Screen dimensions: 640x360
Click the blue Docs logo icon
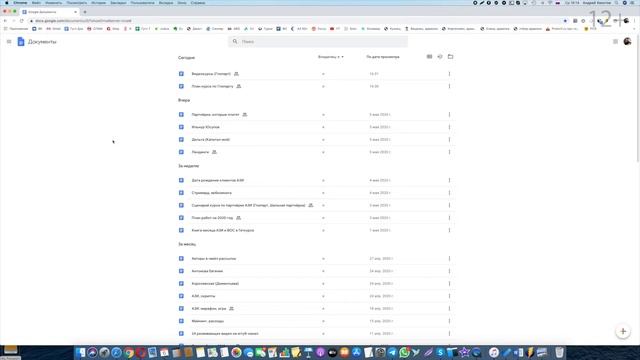click(x=21, y=42)
